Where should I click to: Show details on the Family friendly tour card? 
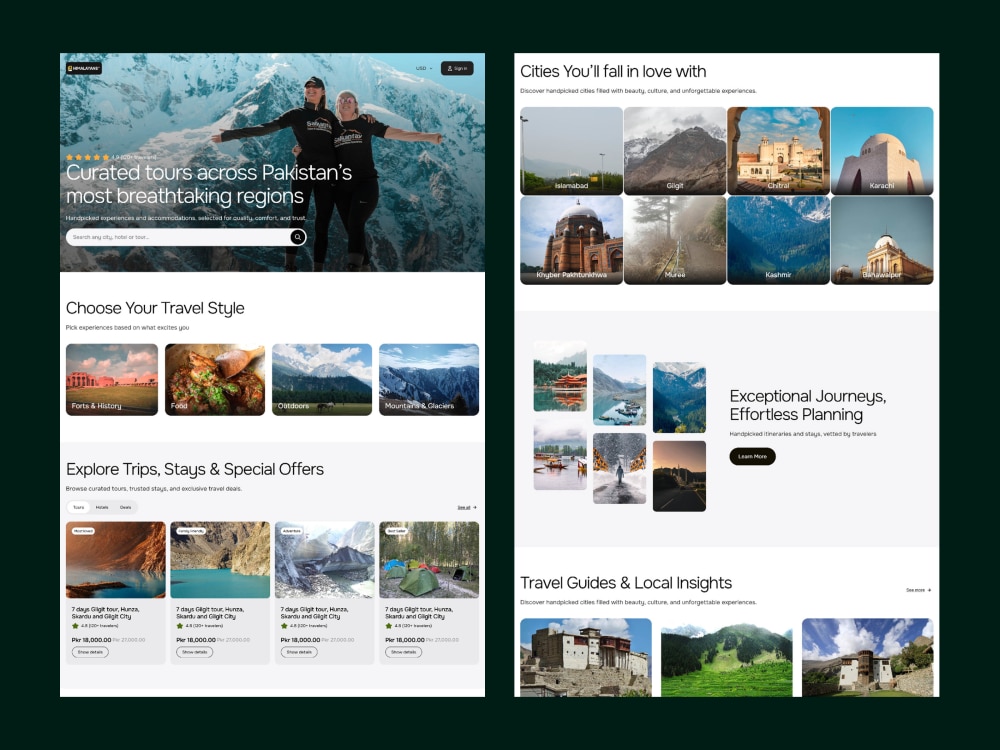(195, 652)
